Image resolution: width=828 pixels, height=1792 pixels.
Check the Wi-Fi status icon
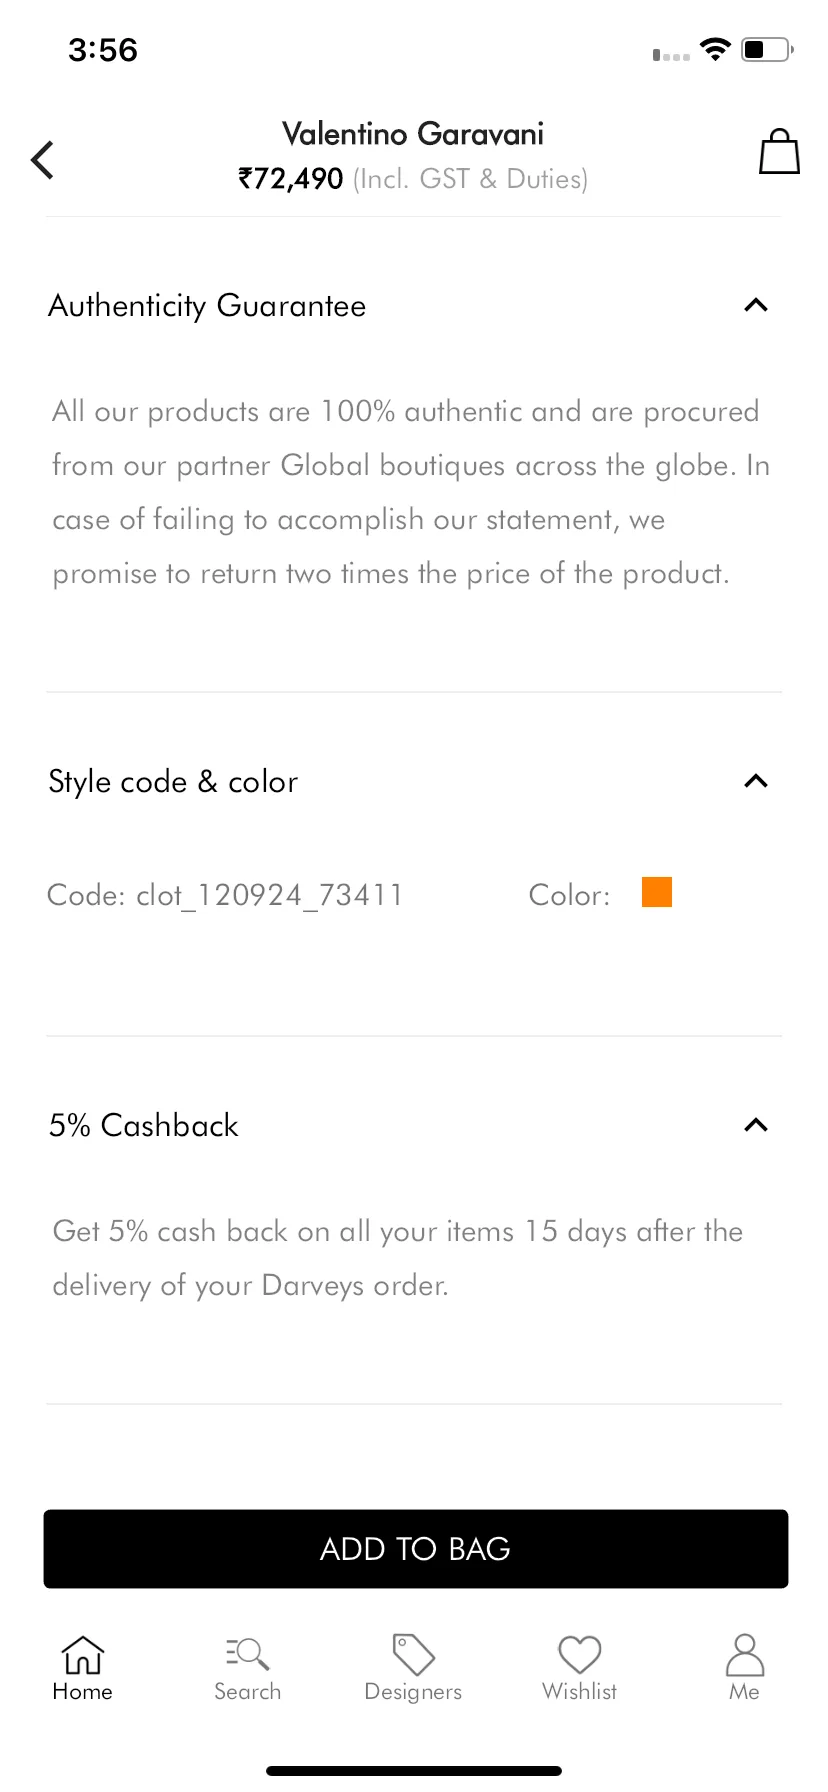click(715, 49)
